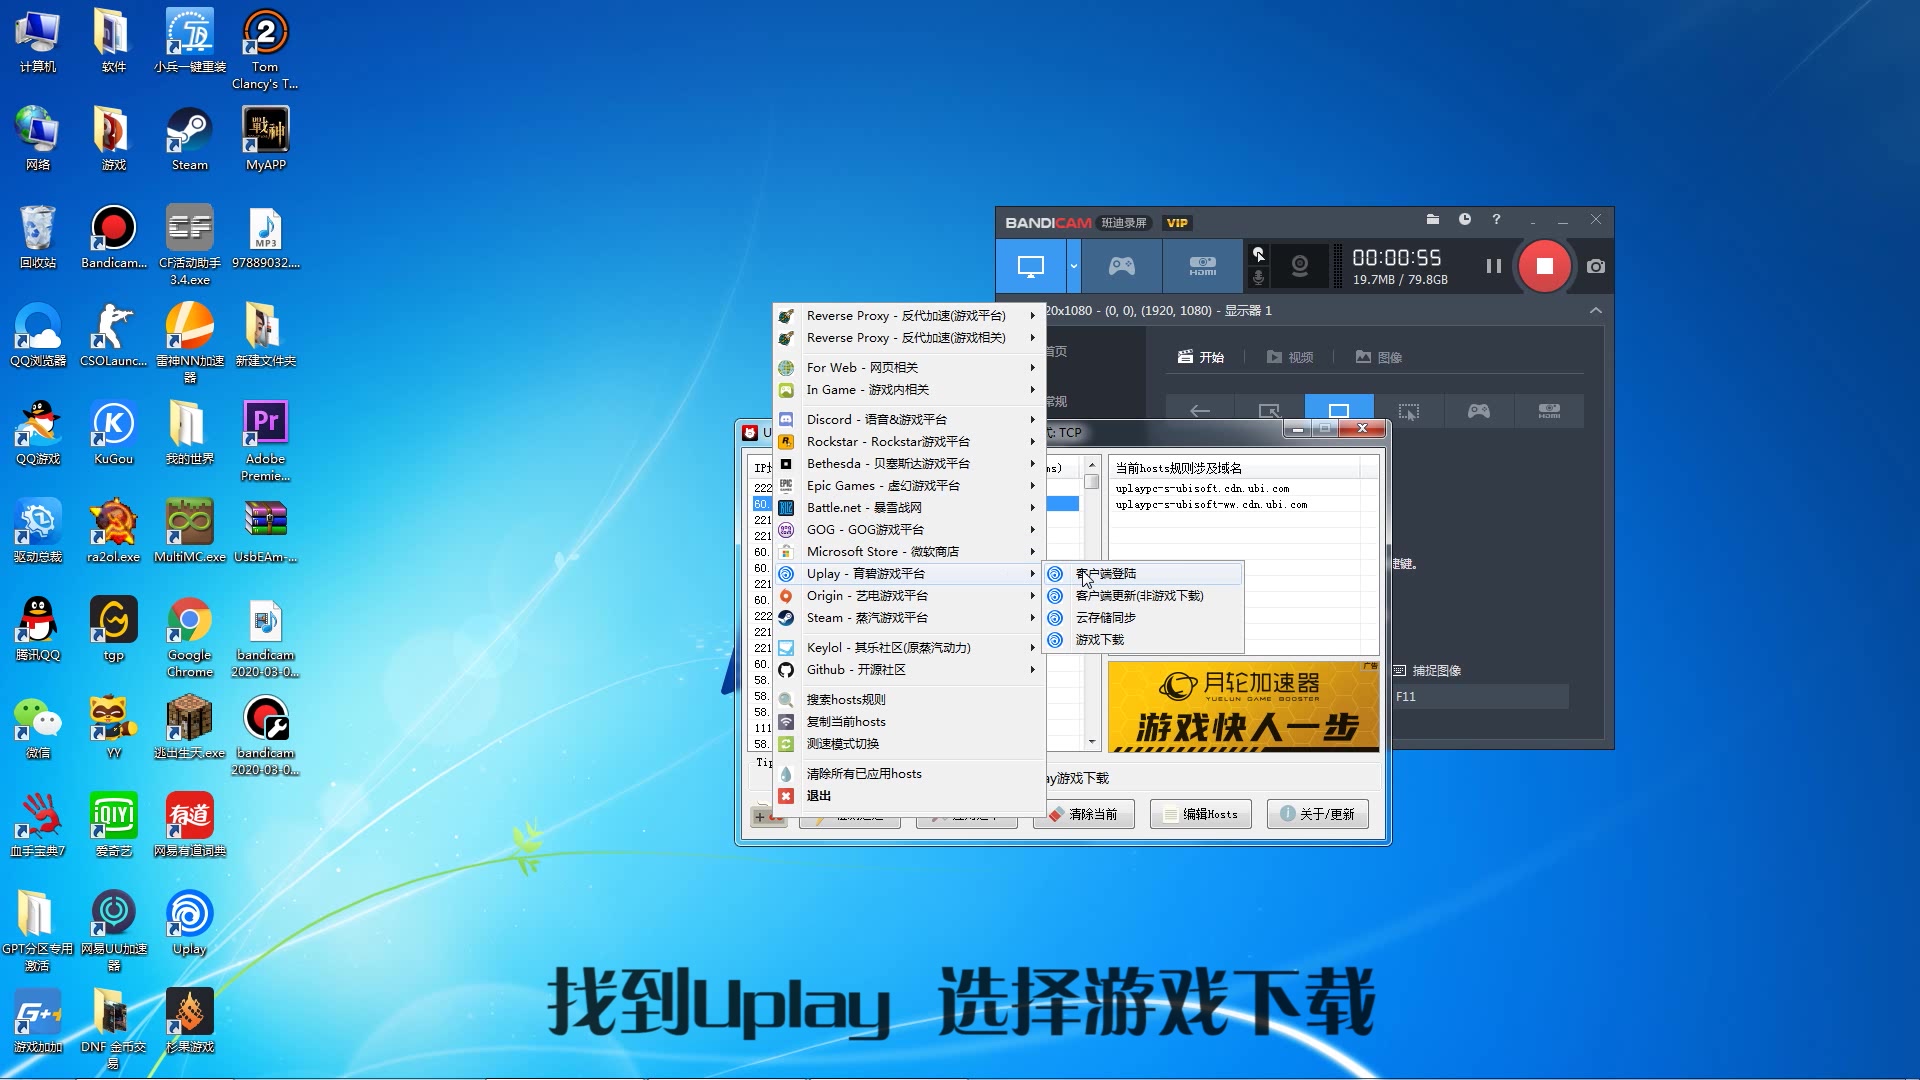This screenshot has height=1080, width=1920.
Task: Select 游戏下载 in Uplay submenu
Action: [1143, 640]
